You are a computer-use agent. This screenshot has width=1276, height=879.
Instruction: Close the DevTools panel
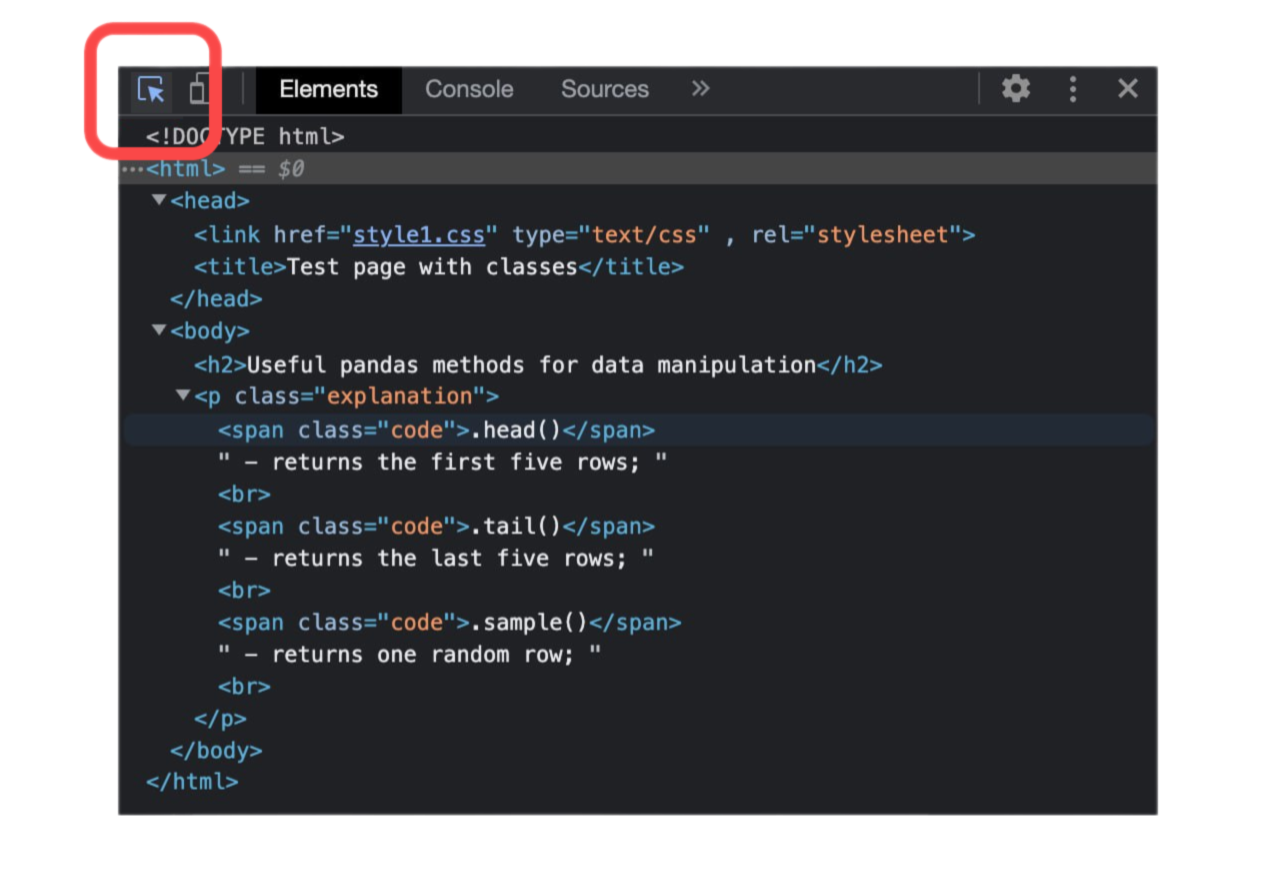point(1127,89)
